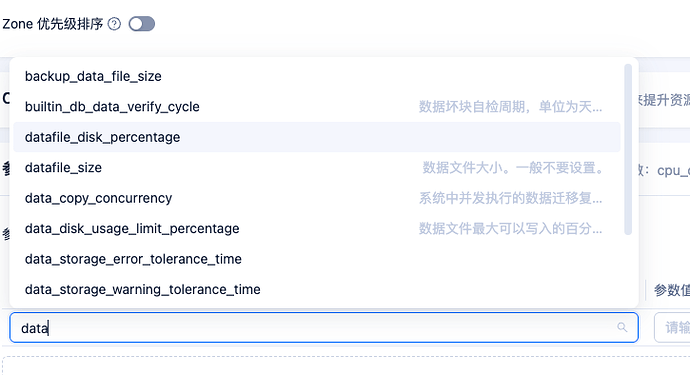The width and height of the screenshot is (690, 375).
Task: Focus the parameter search field containing data
Action: 324,327
